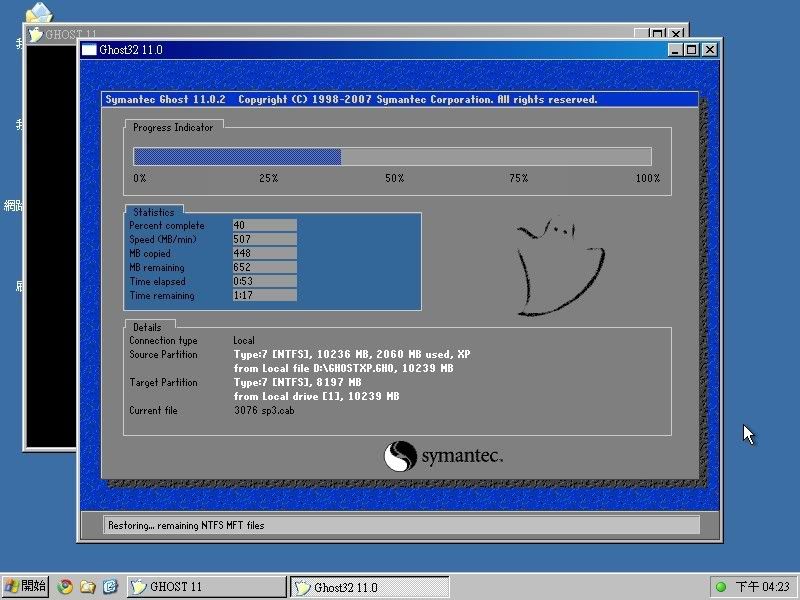Close the Ghost32 11.0 window
Viewport: 800px width, 600px height.
[710, 49]
